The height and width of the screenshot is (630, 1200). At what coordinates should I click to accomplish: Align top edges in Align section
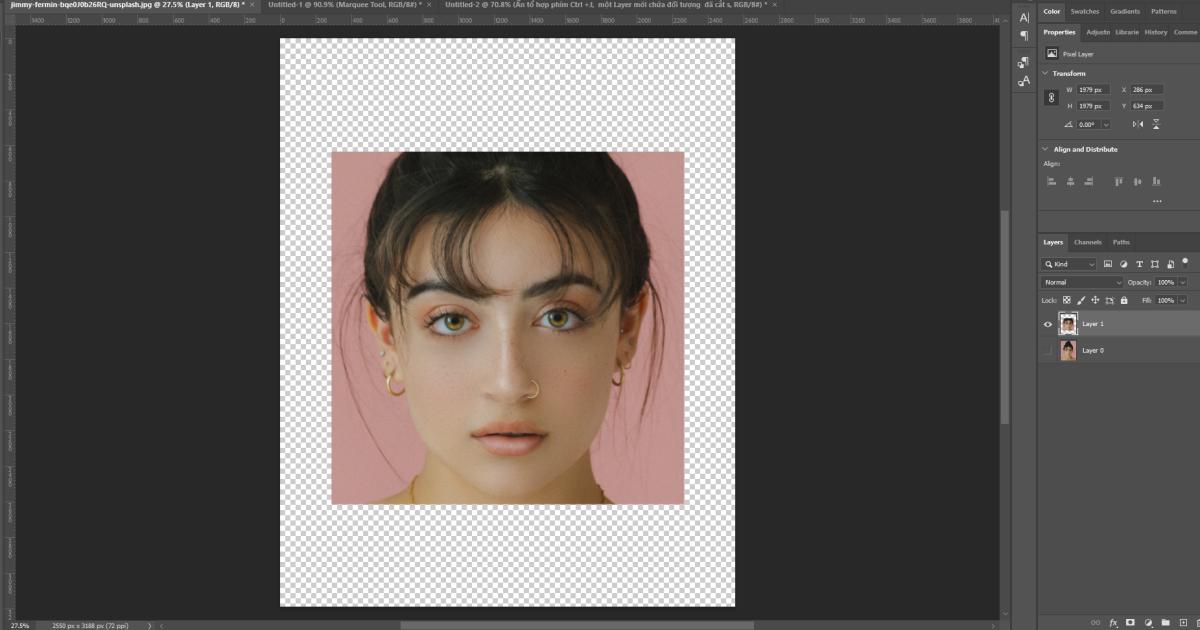[x=1120, y=181]
